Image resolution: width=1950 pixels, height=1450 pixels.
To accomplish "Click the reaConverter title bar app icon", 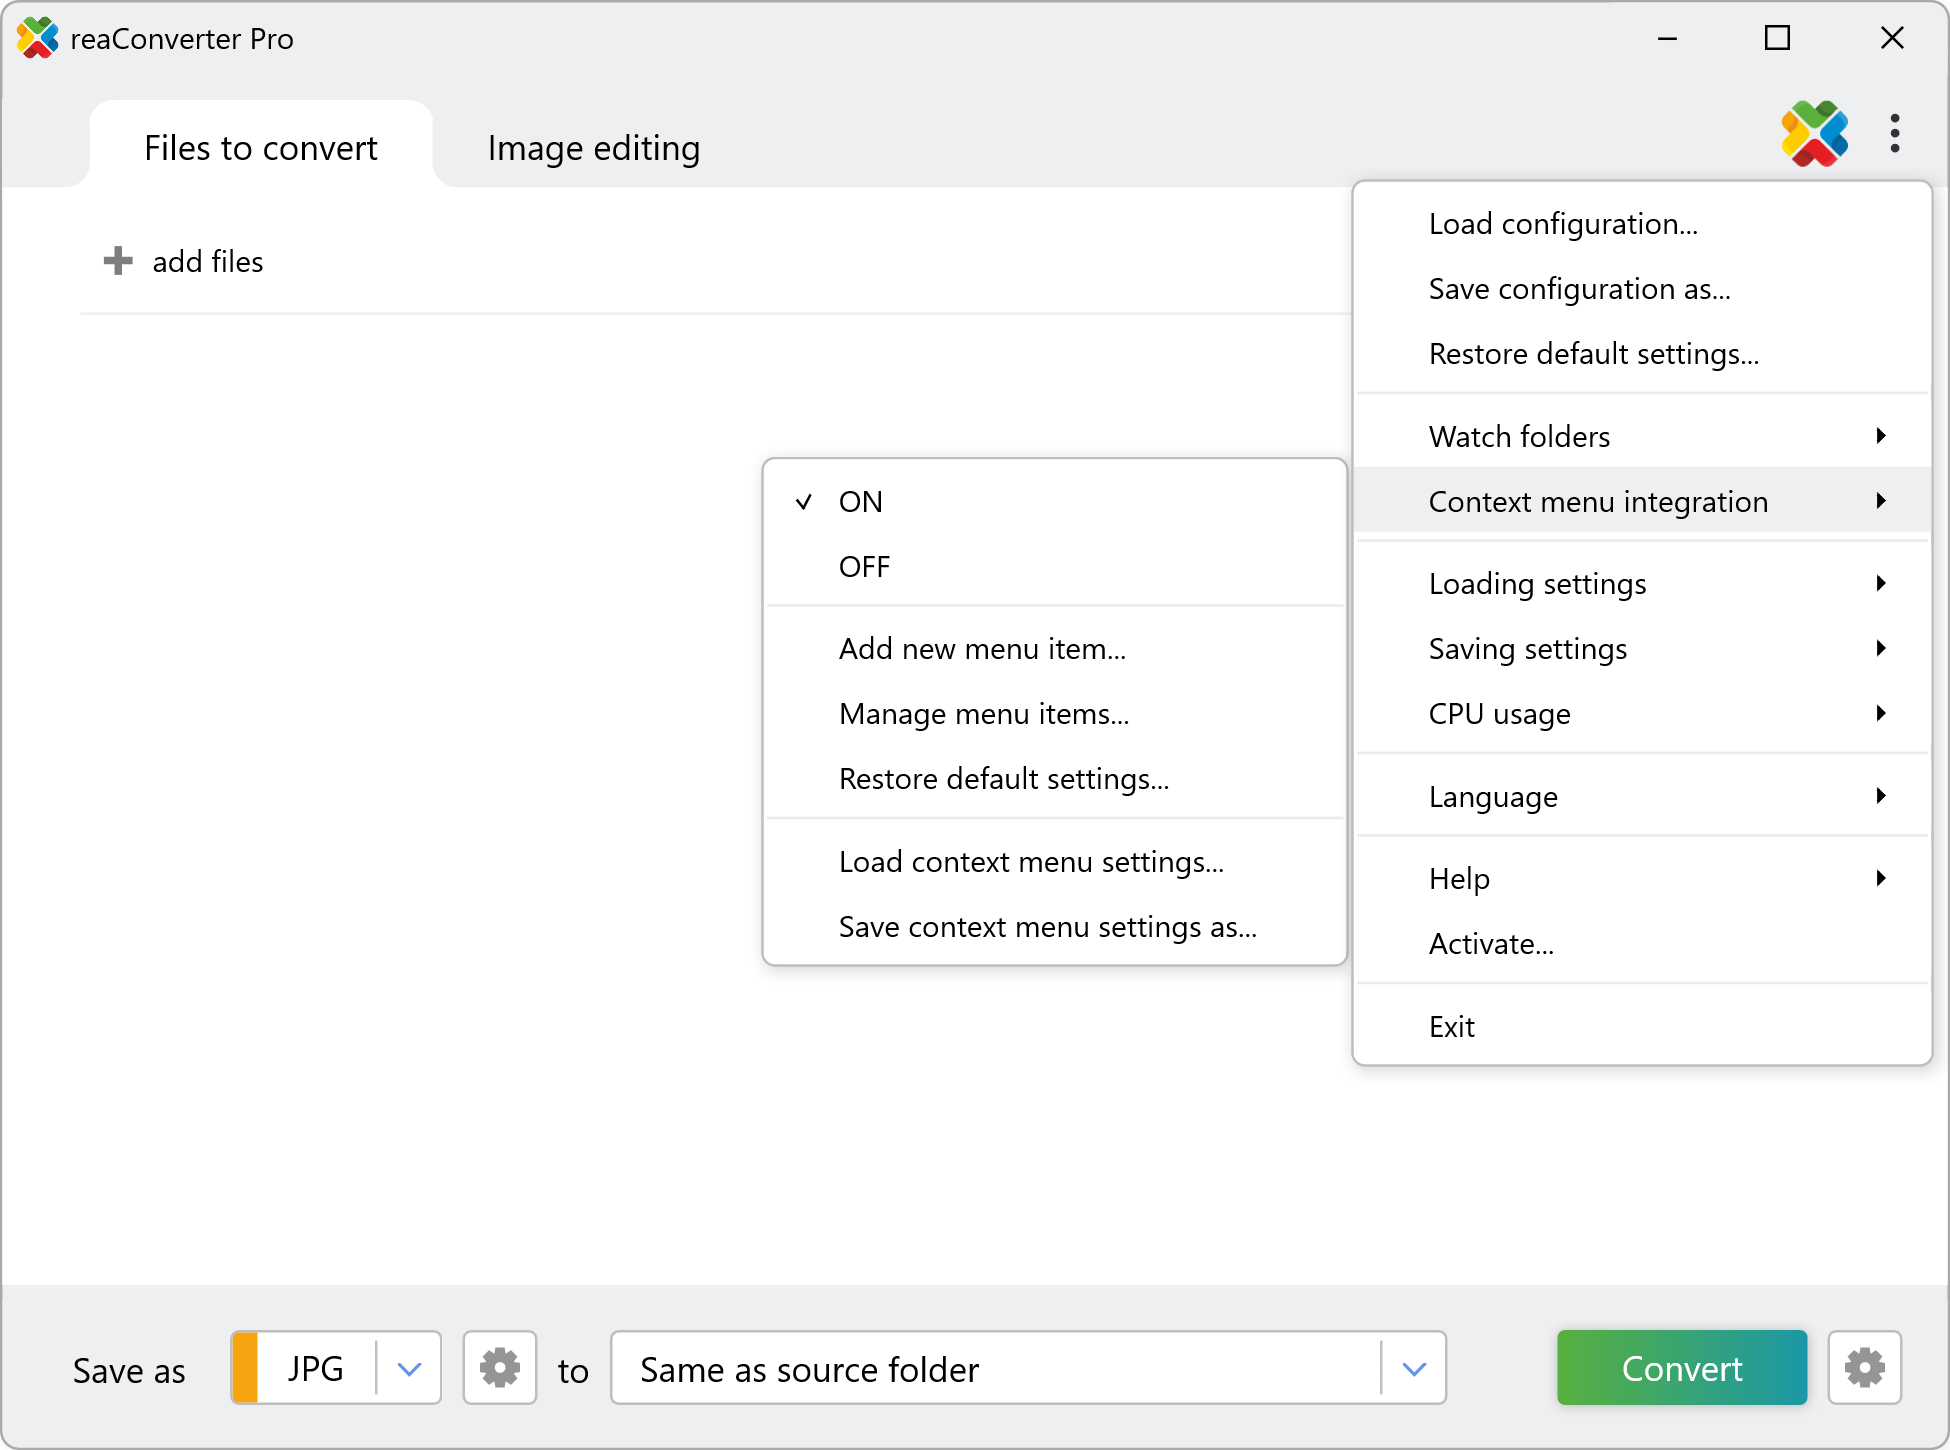I will 37,38.
